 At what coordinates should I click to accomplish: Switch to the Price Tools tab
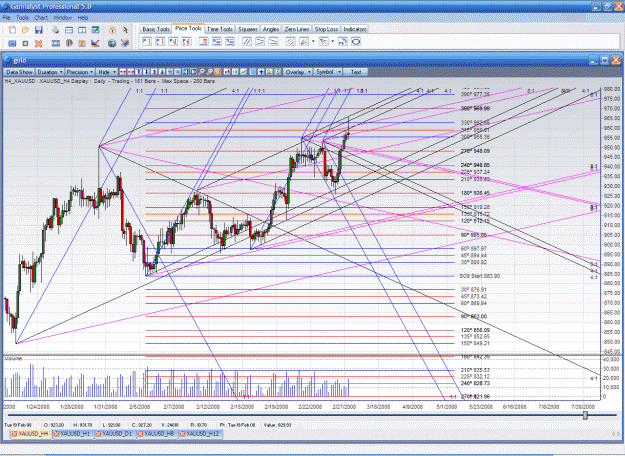(x=188, y=29)
